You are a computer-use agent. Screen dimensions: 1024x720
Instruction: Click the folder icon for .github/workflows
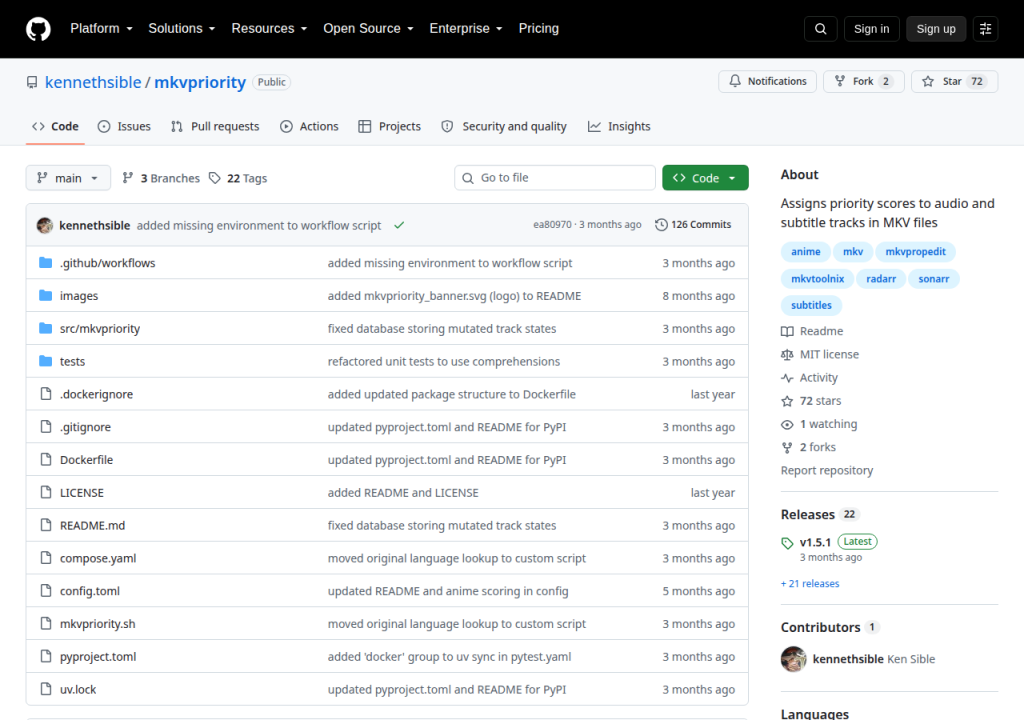[46, 263]
